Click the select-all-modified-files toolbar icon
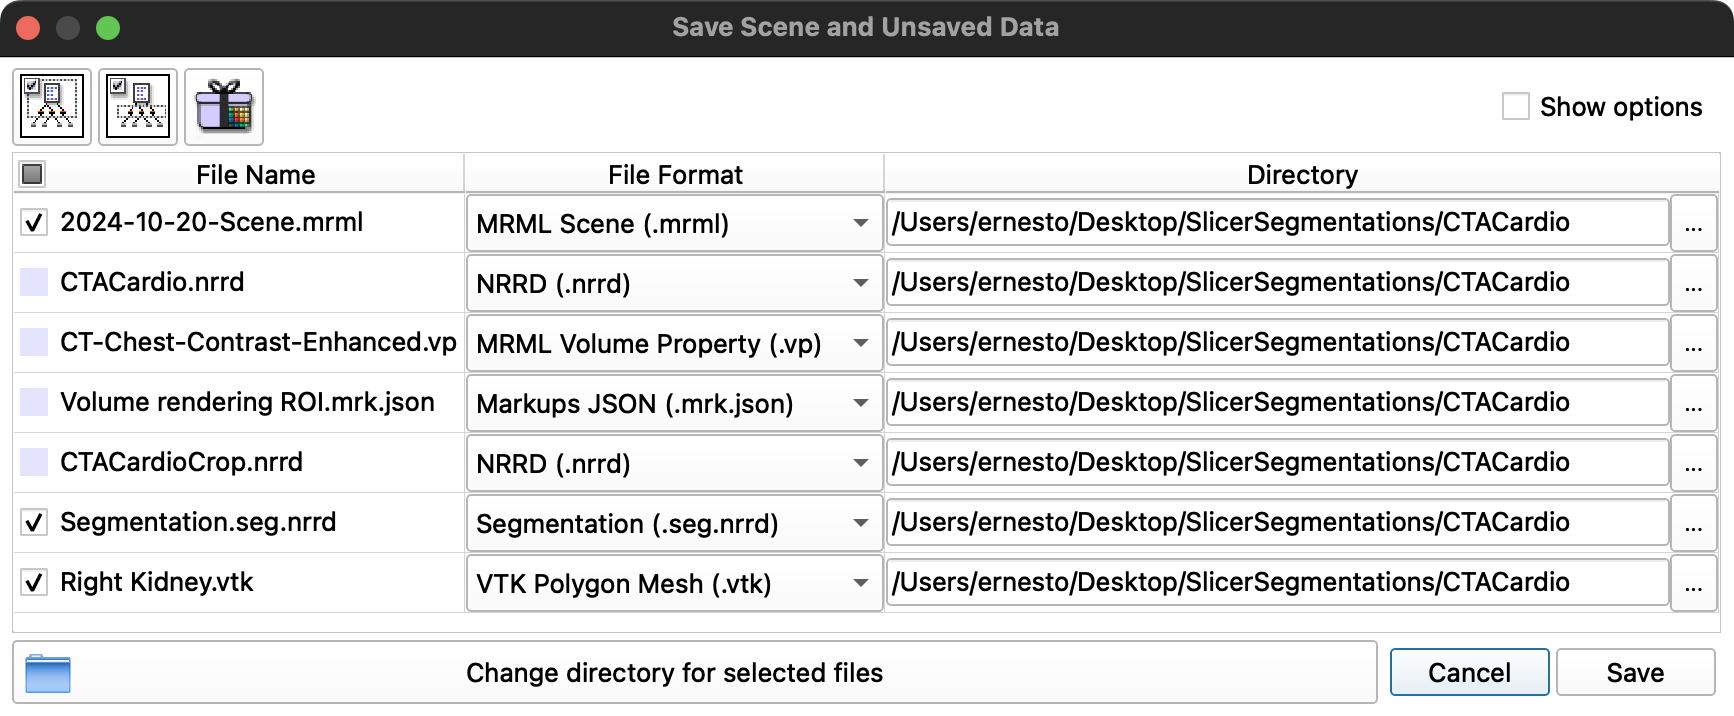Image resolution: width=1734 pixels, height=716 pixels. [138, 106]
